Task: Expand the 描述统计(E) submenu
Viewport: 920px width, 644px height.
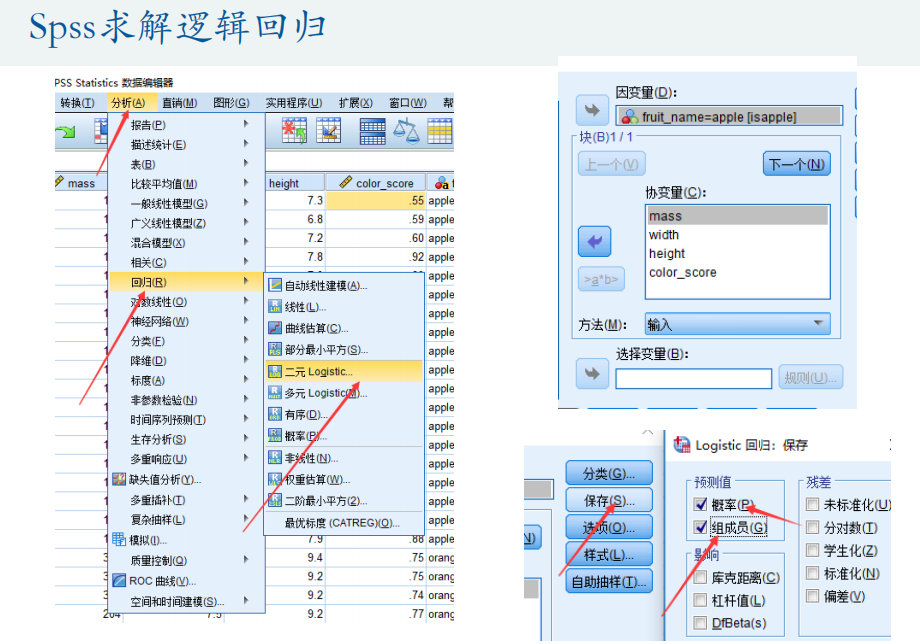Action: [x=187, y=144]
